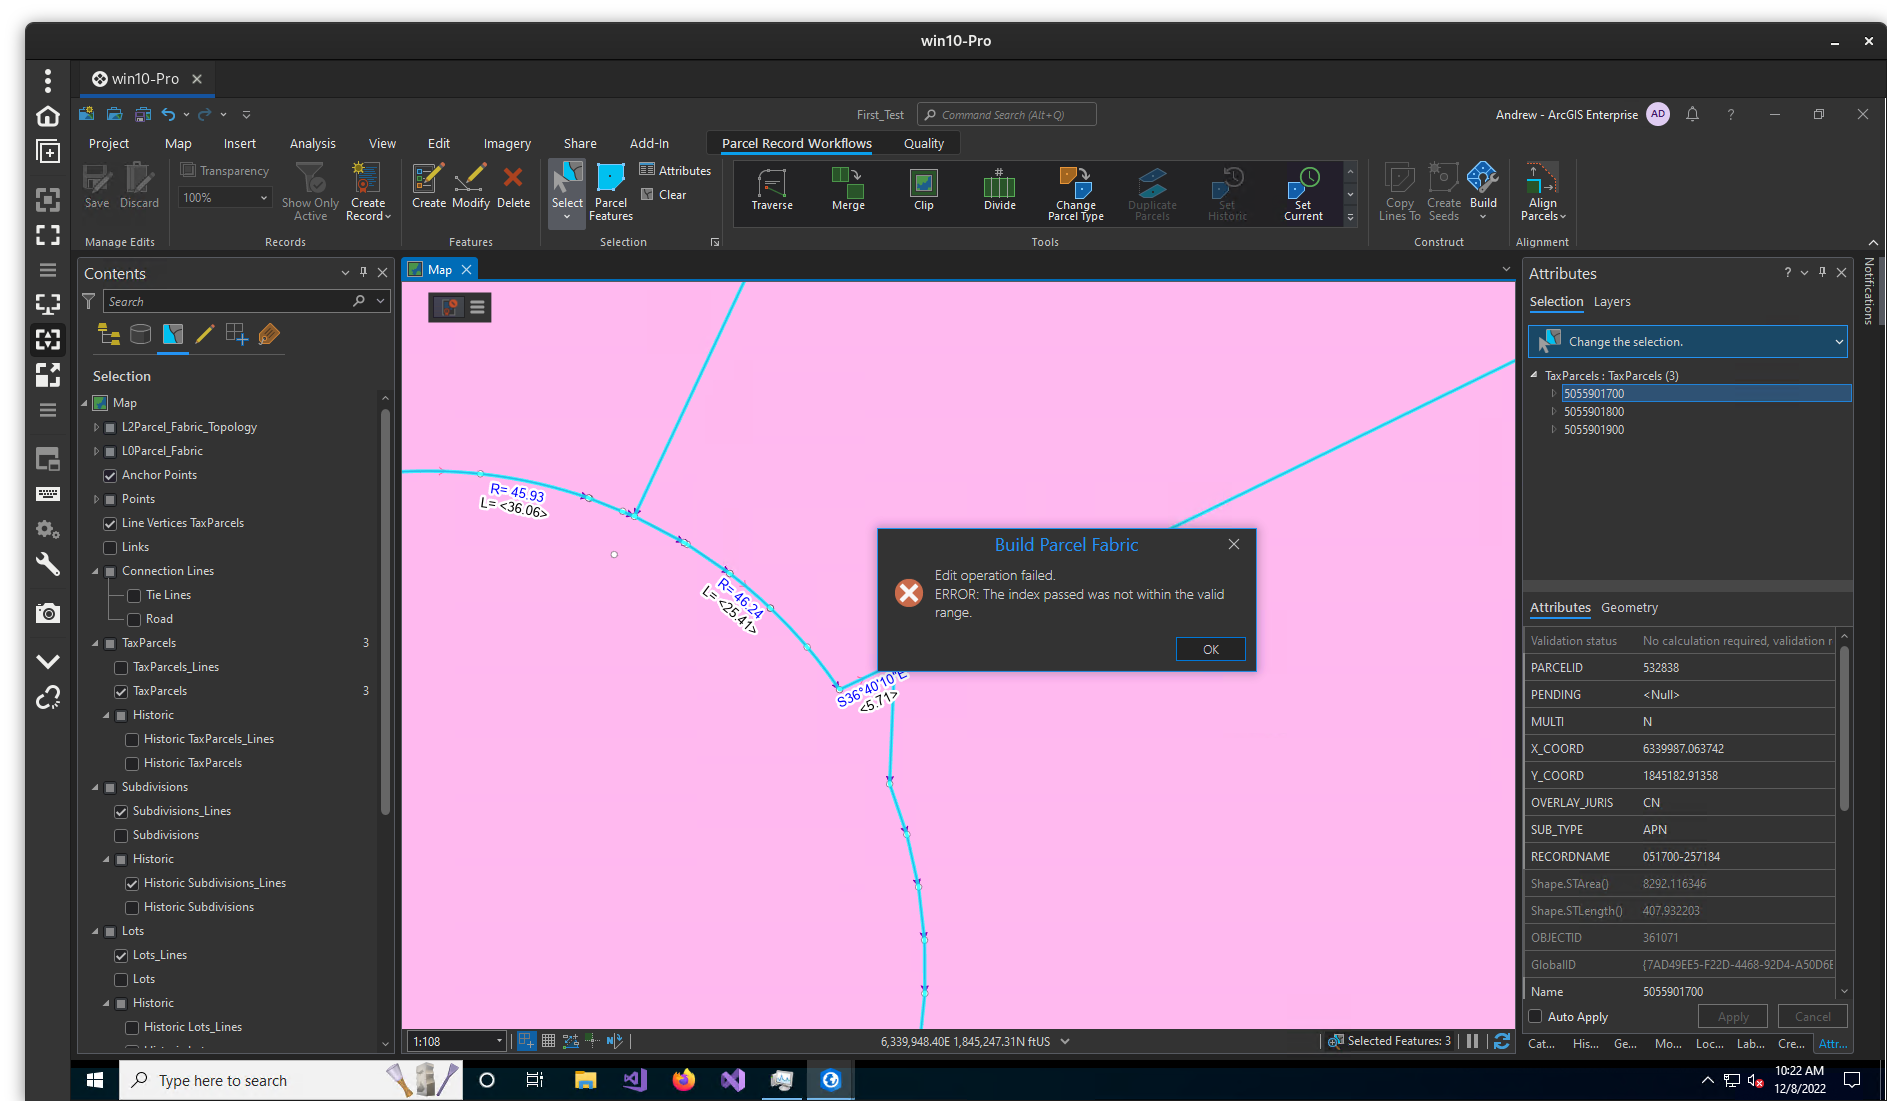Refresh the map view
Image resolution: width=1887 pixels, height=1101 pixels.
pyautogui.click(x=1502, y=1041)
